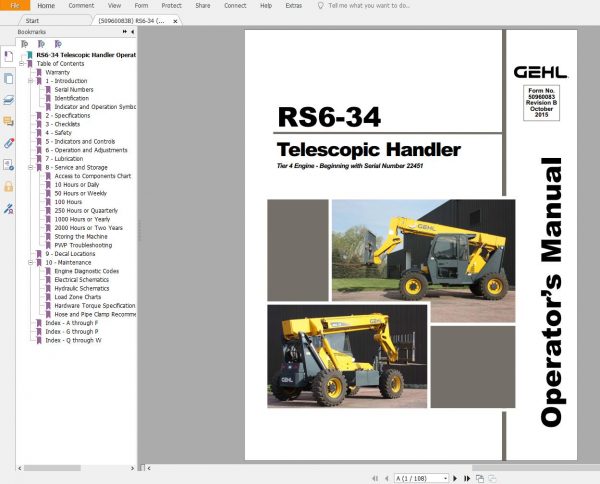Open the 3 - Checklists bookmark
The width and height of the screenshot is (600, 484).
(x=63, y=124)
